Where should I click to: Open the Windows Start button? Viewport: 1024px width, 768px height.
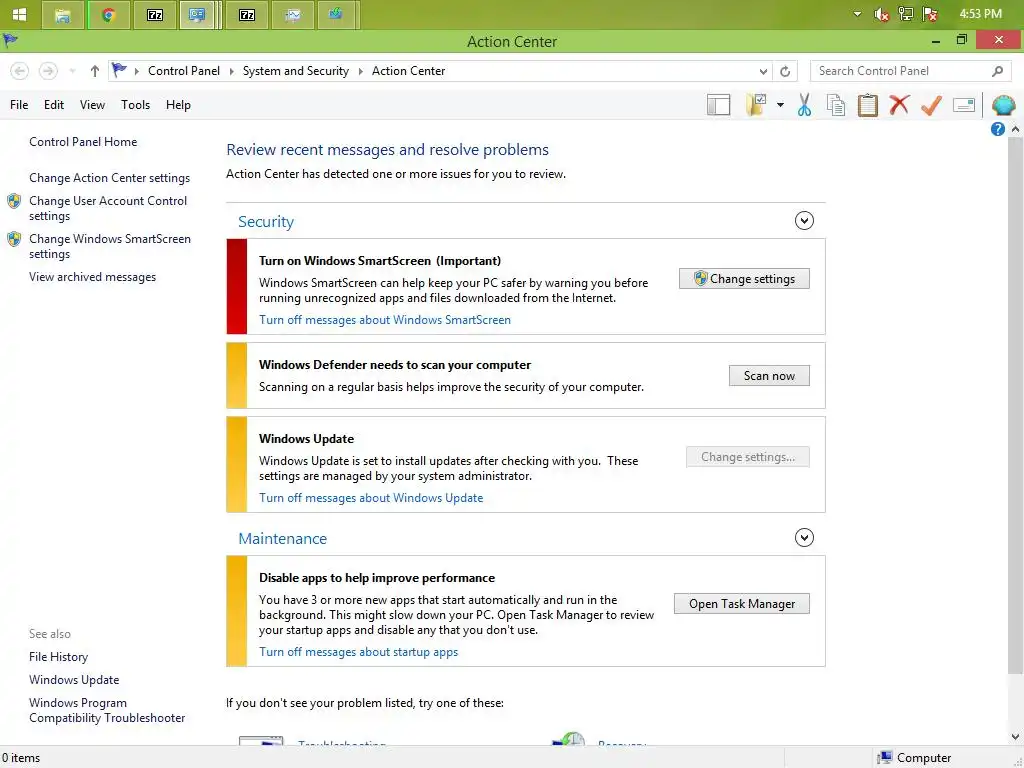tap(20, 14)
